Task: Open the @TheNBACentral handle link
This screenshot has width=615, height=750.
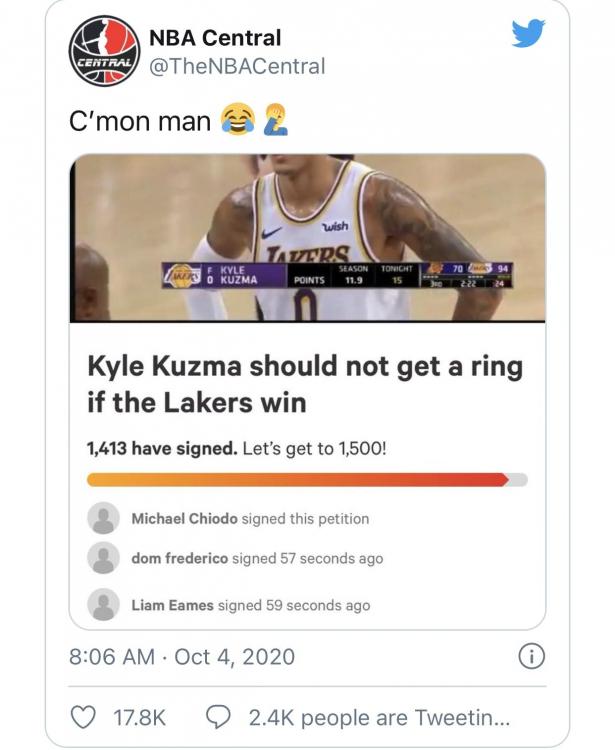Action: point(236,66)
